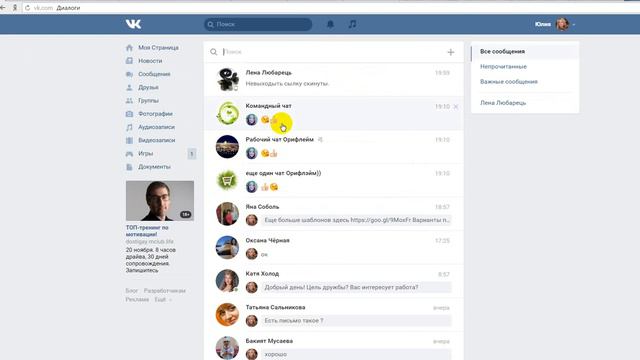Open Аудиозаписи from sidebar
640x360 pixels.
point(156,127)
